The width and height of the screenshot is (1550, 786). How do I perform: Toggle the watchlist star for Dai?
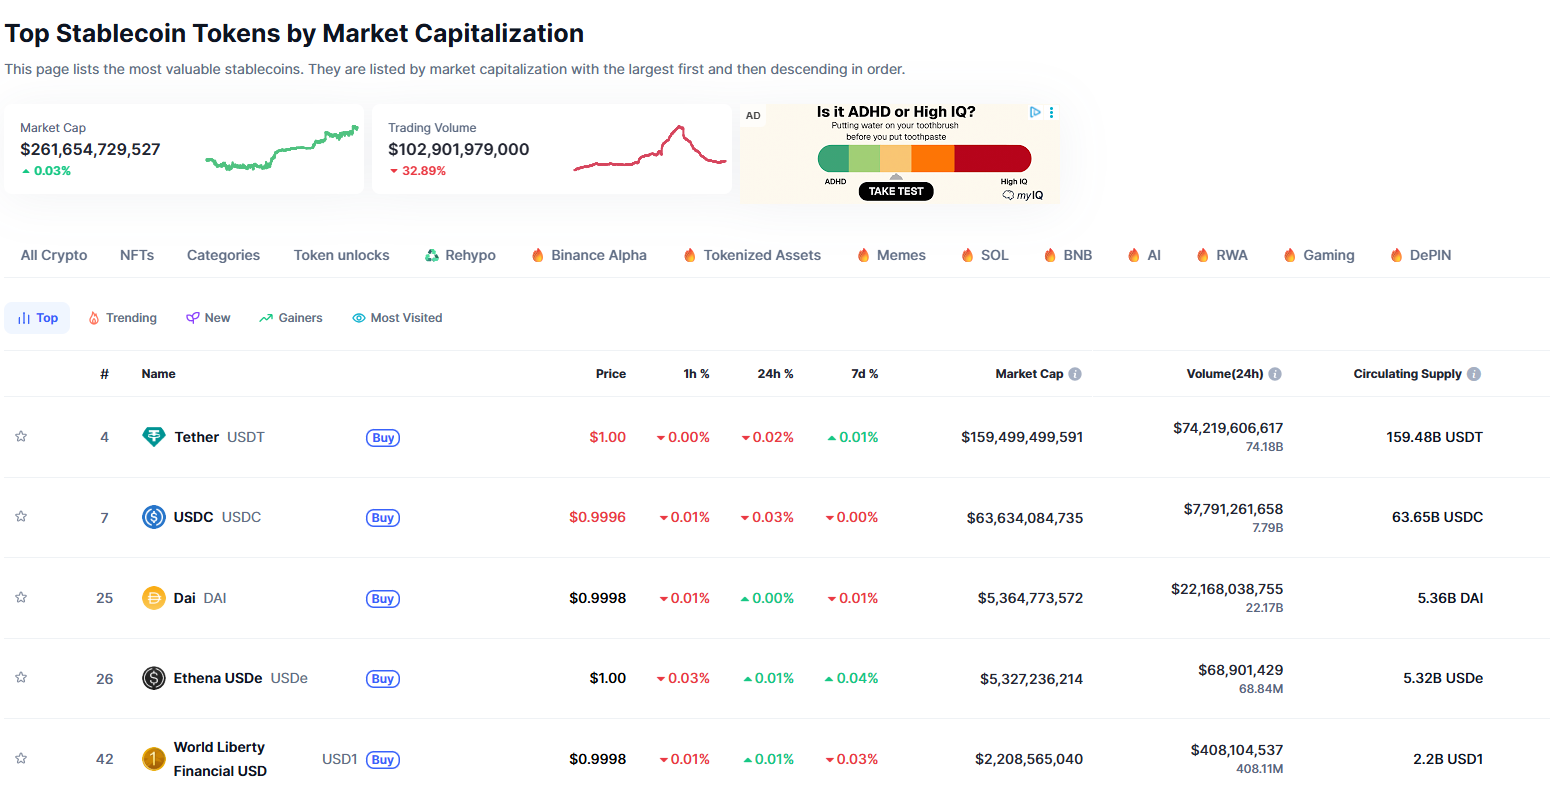(21, 597)
